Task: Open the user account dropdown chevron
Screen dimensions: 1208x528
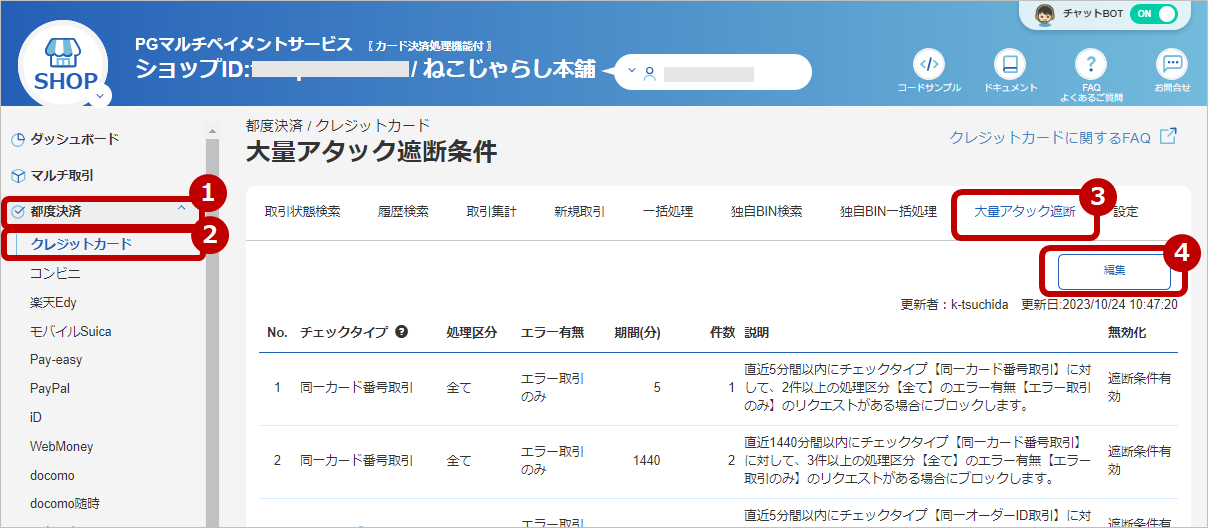Action: pos(632,73)
